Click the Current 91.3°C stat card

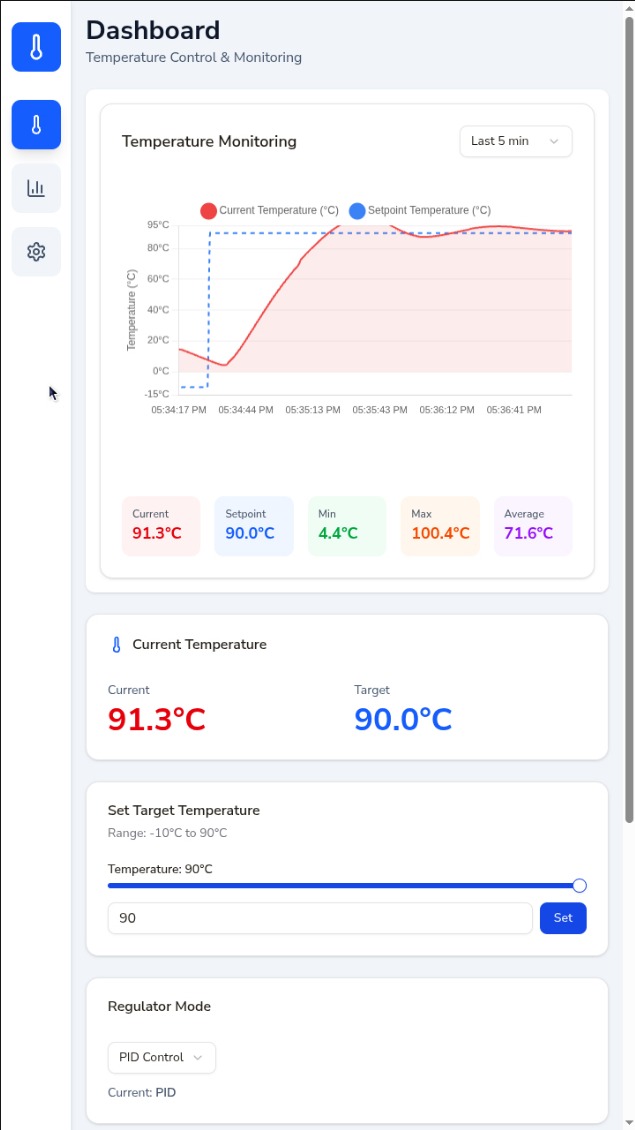click(x=161, y=526)
